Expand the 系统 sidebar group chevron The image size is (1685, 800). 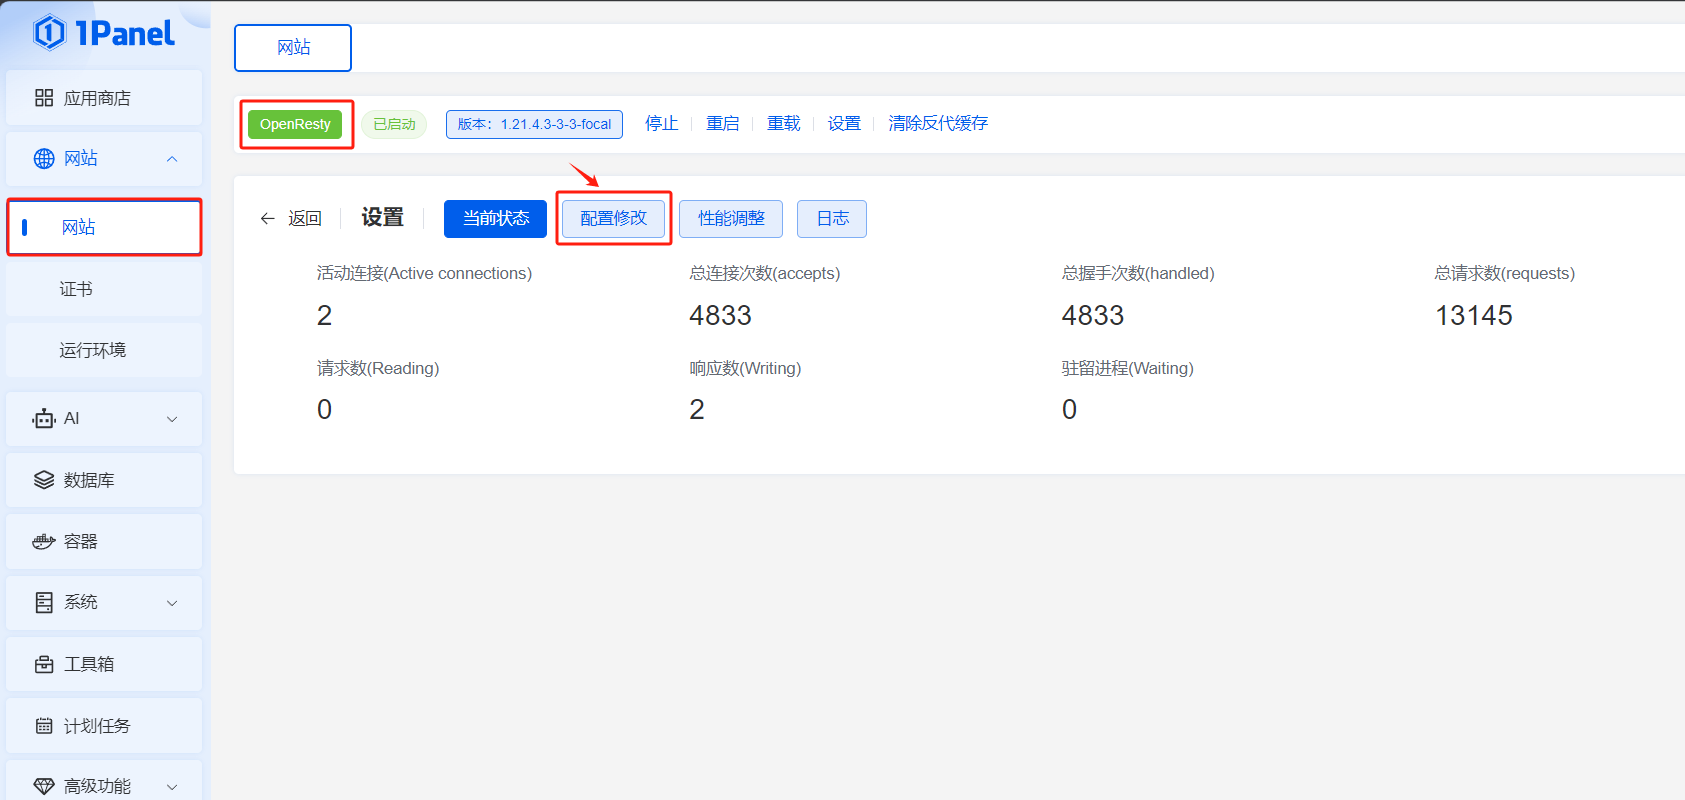(172, 603)
